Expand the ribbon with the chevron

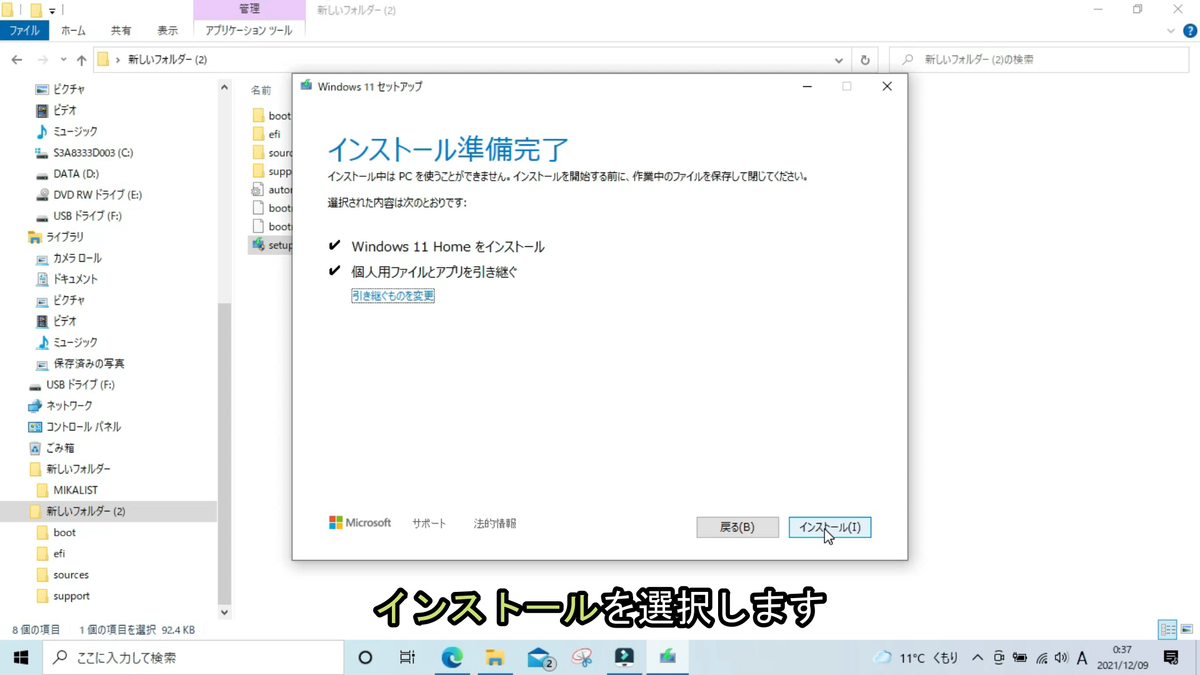[x=1171, y=31]
